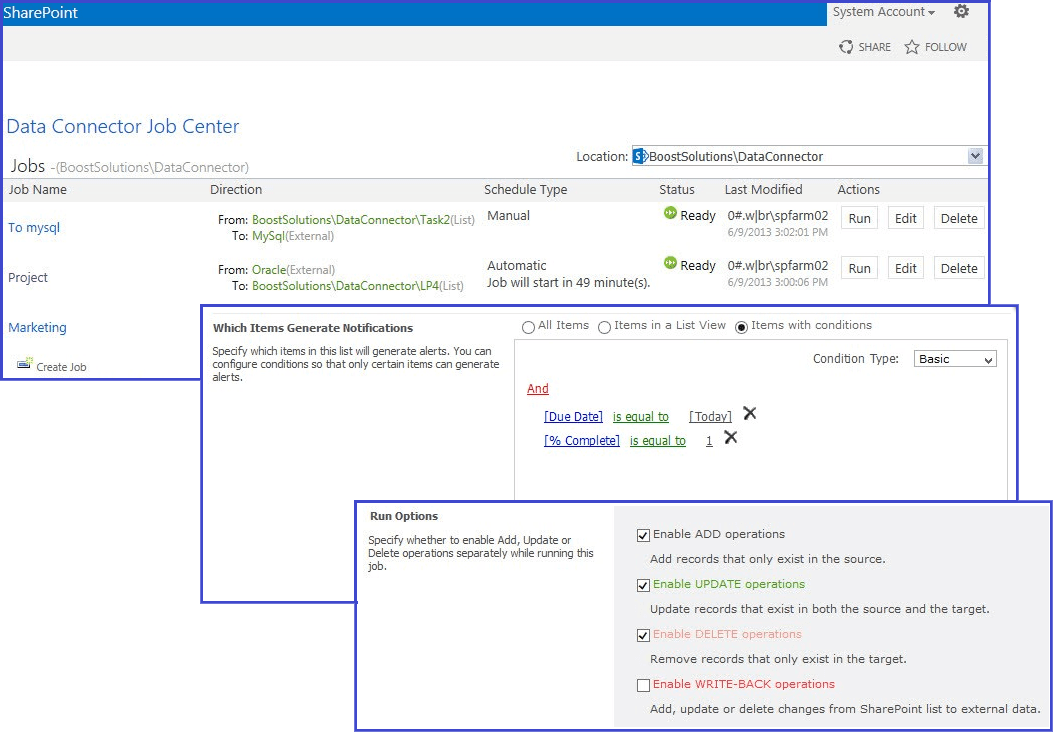Remove the Due Date condition with X

[x=749, y=413]
